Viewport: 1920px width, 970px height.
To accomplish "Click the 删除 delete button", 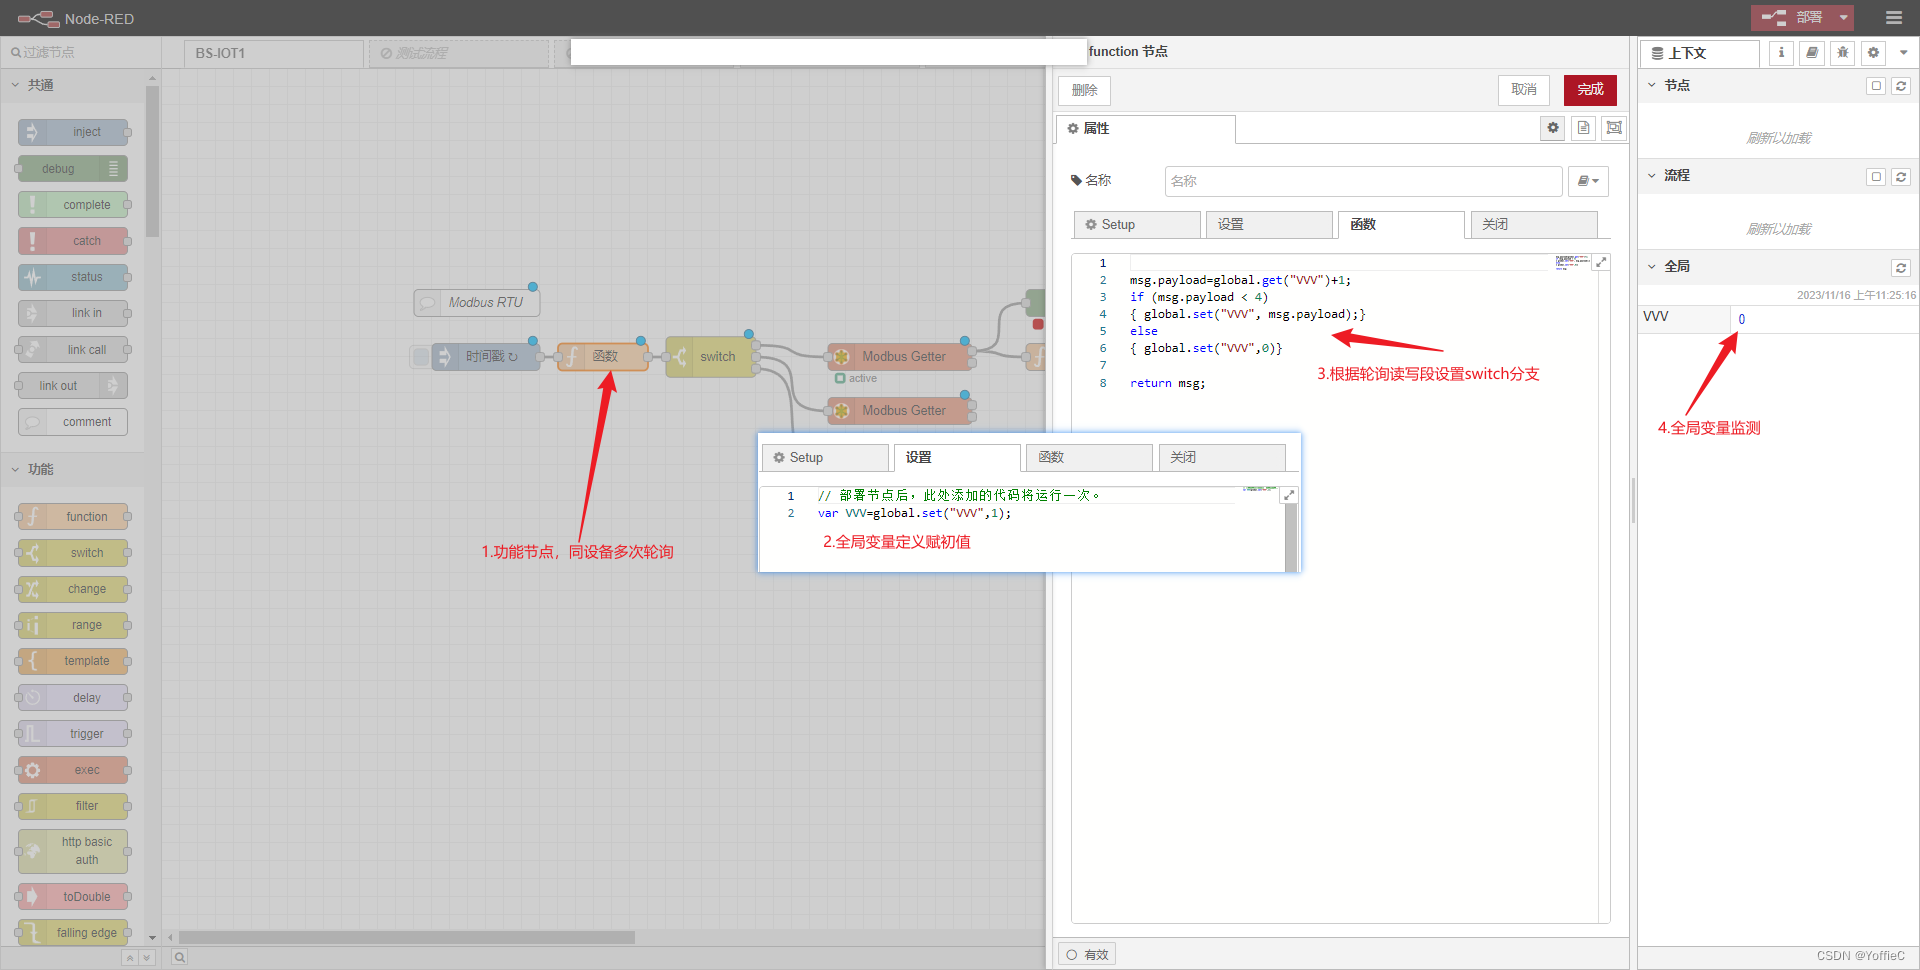I will click(x=1084, y=90).
